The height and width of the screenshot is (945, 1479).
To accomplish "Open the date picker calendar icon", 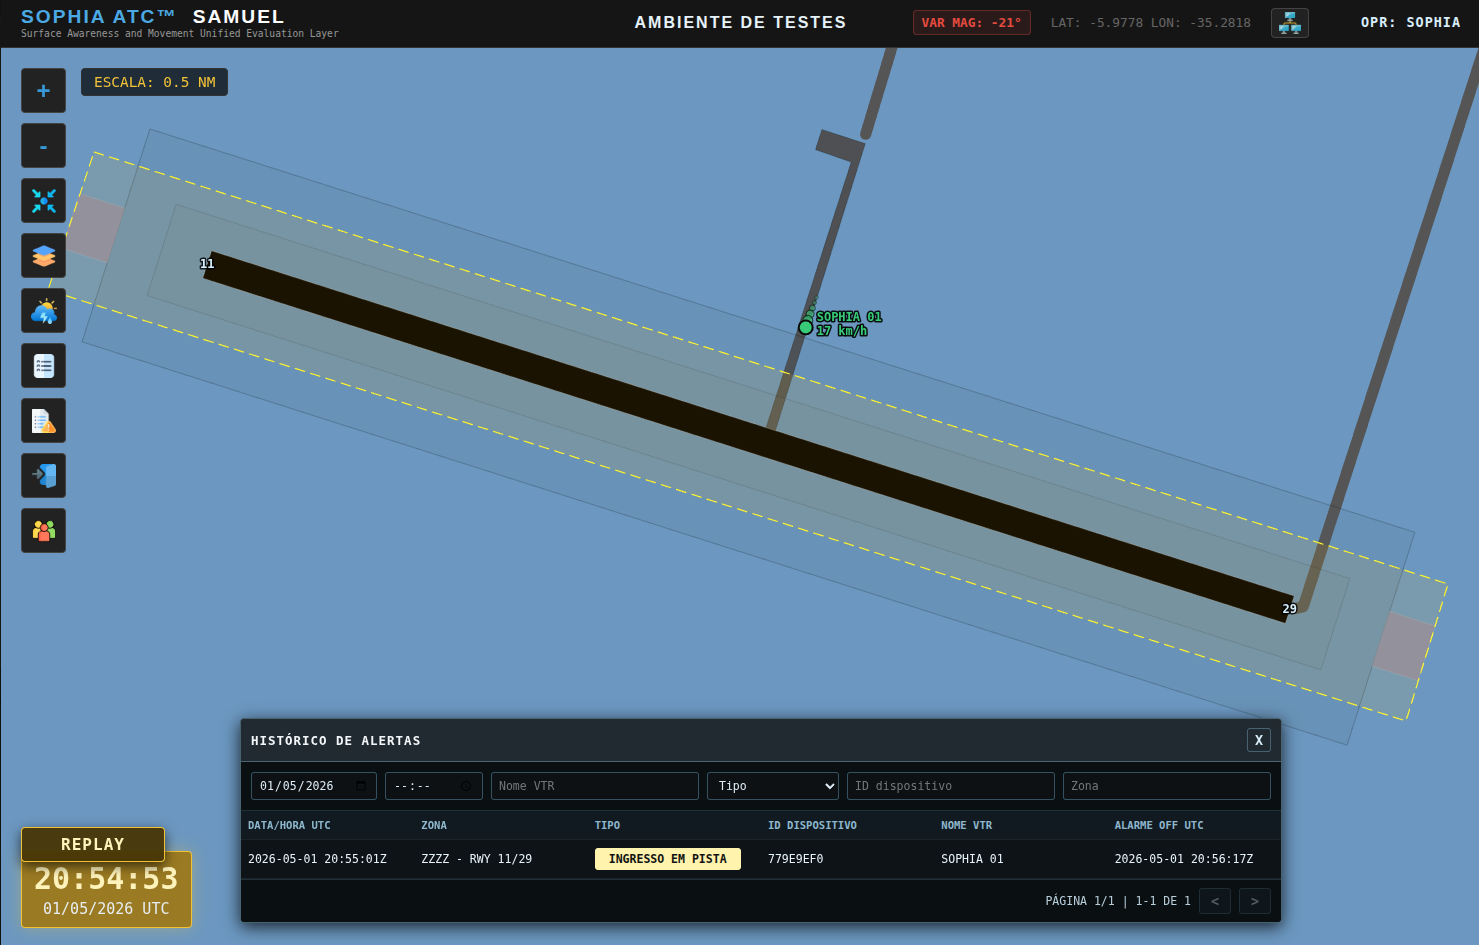I will pyautogui.click(x=361, y=786).
